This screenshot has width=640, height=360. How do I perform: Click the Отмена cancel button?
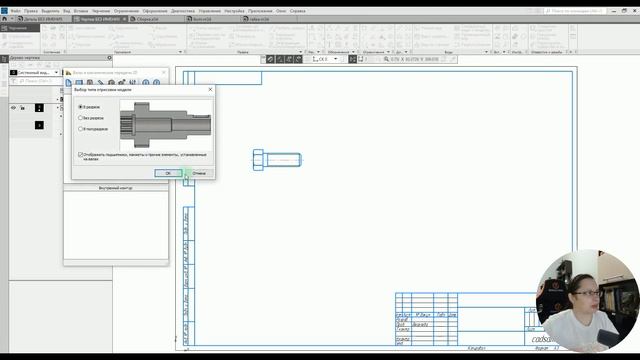pos(199,173)
